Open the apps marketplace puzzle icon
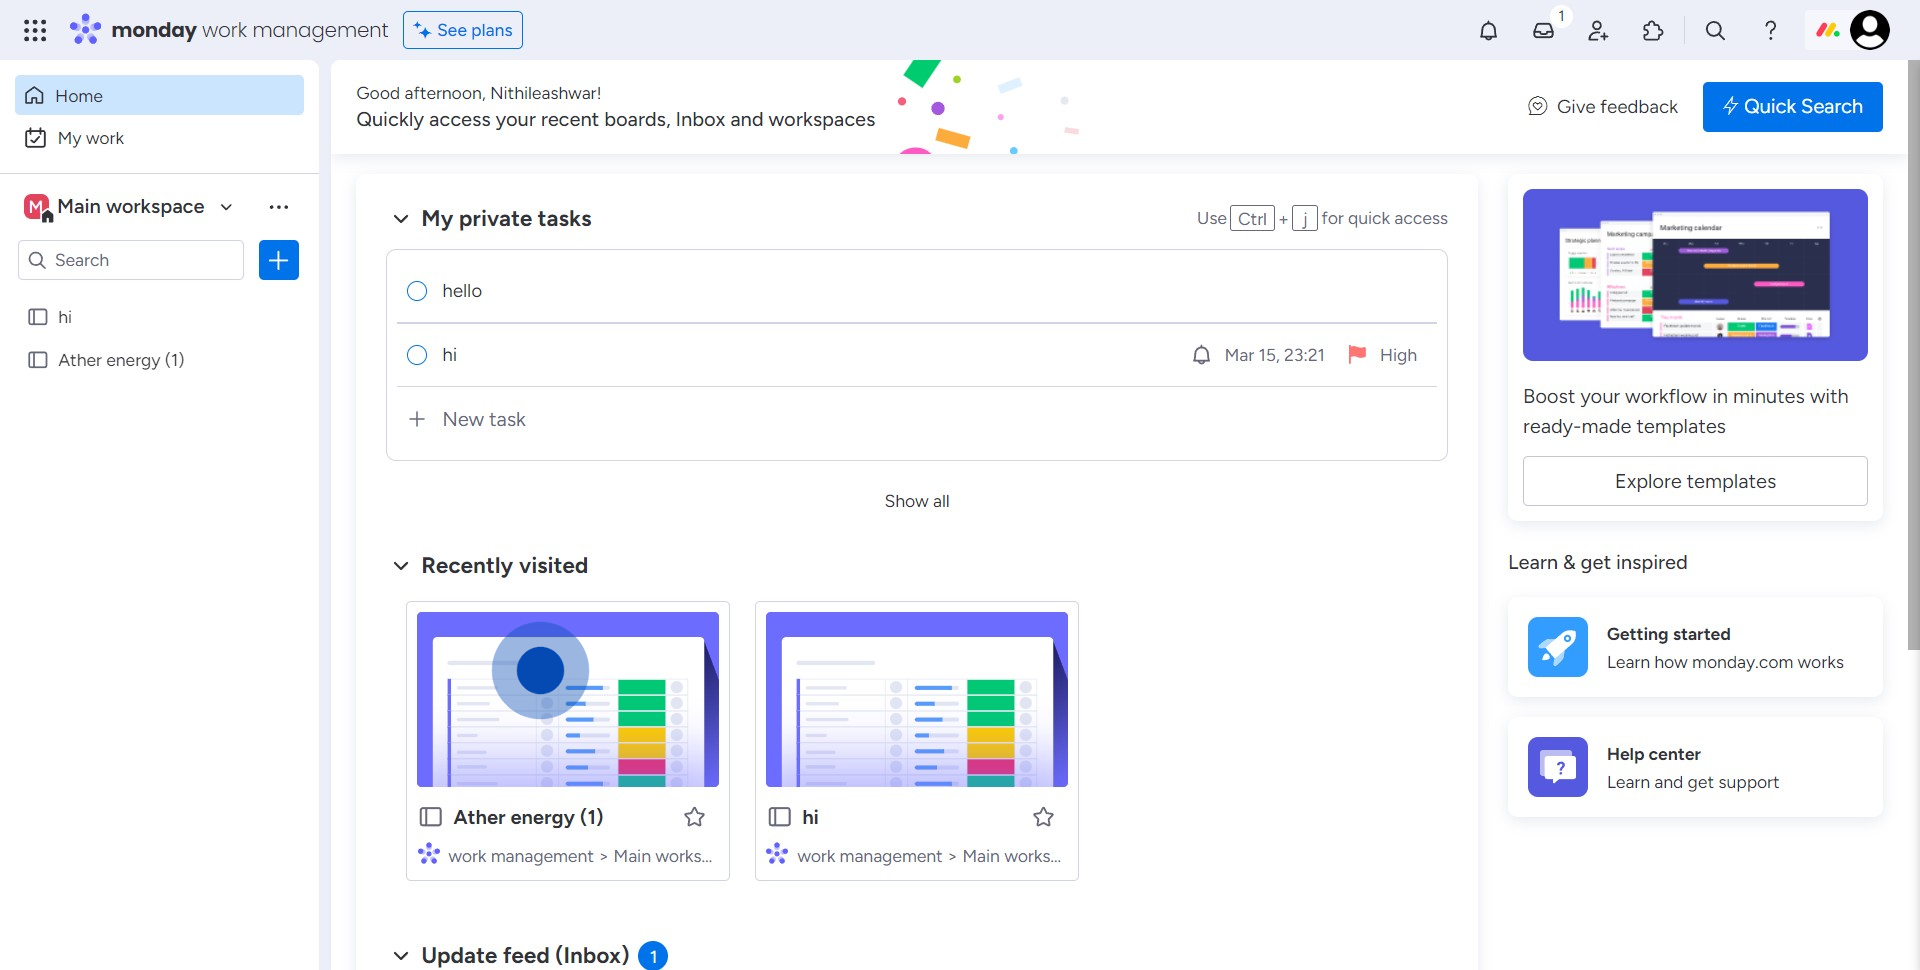Screen dimensions: 1920x970 (1653, 31)
